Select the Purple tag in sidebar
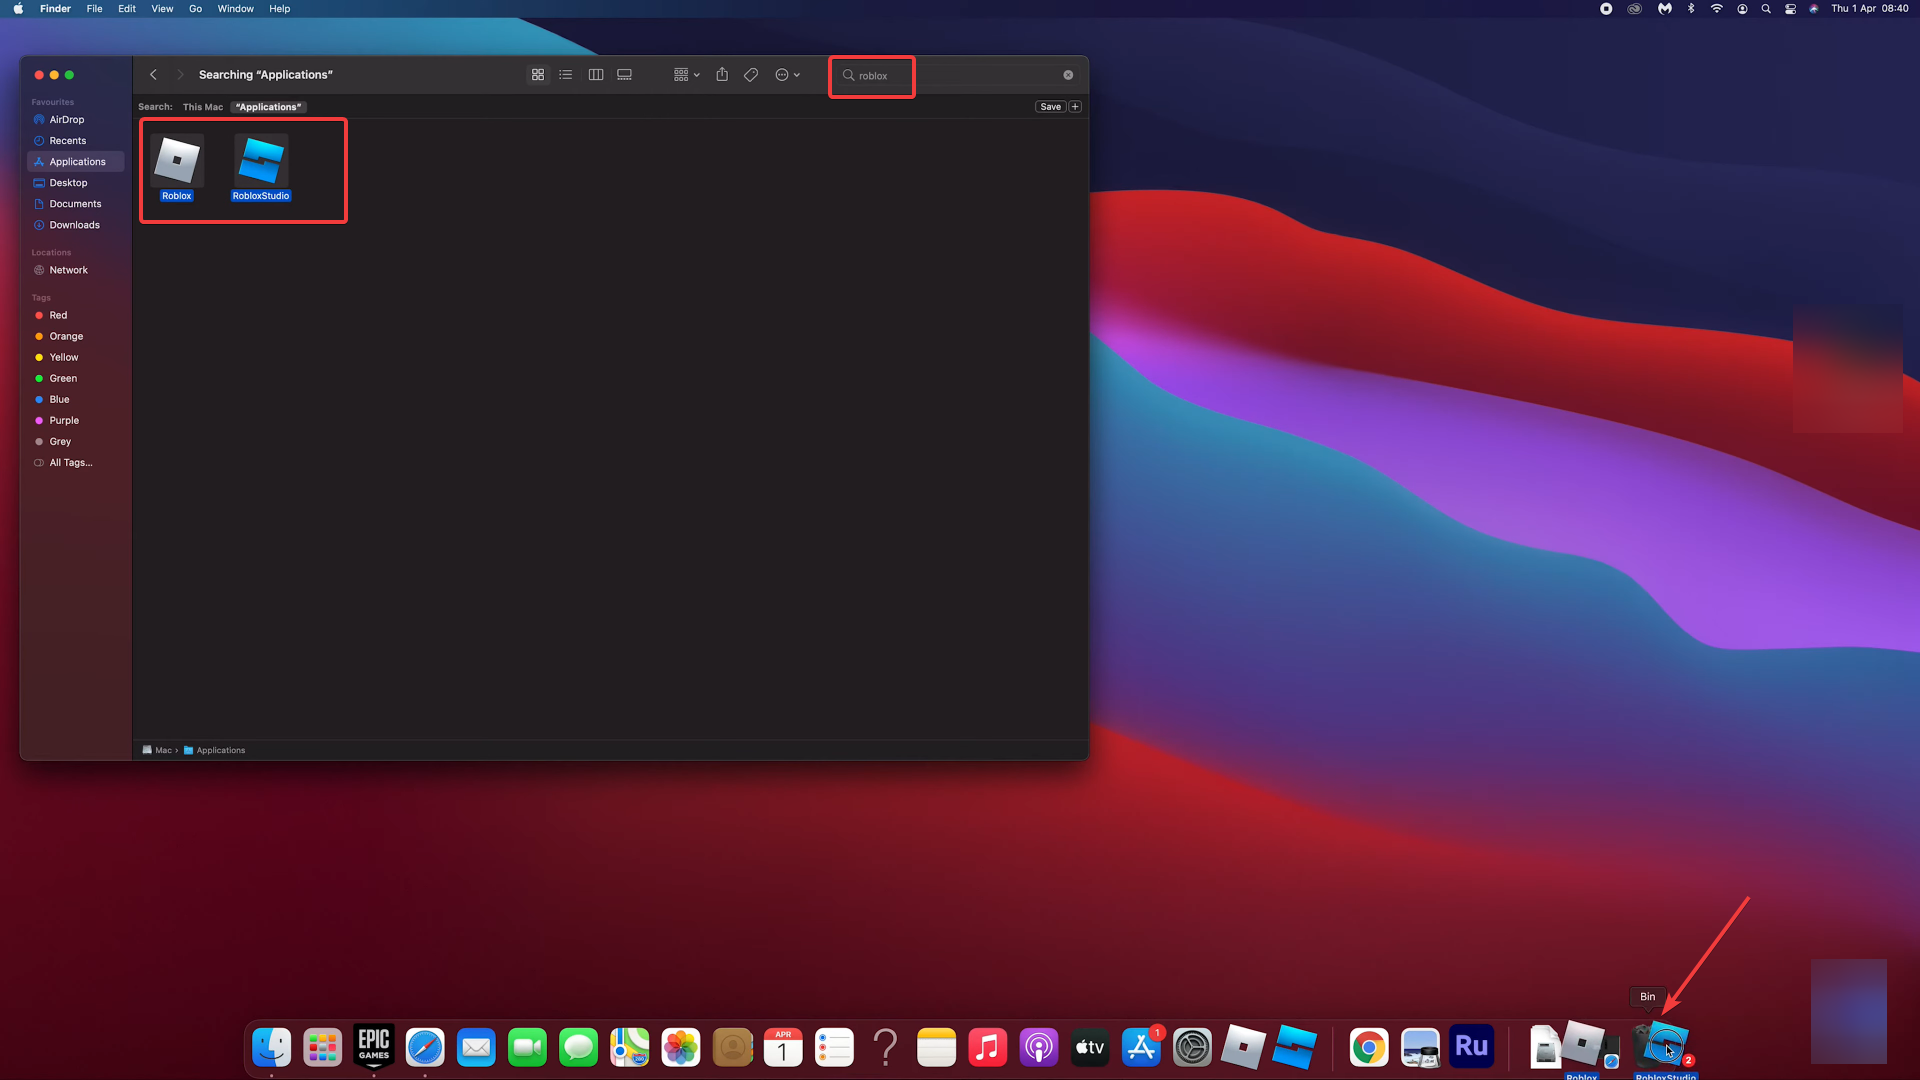Viewport: 1920px width, 1080px height. [64, 420]
